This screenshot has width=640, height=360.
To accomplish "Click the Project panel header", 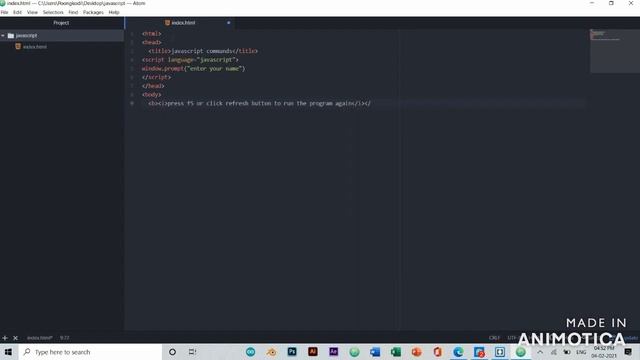I will pos(61,23).
